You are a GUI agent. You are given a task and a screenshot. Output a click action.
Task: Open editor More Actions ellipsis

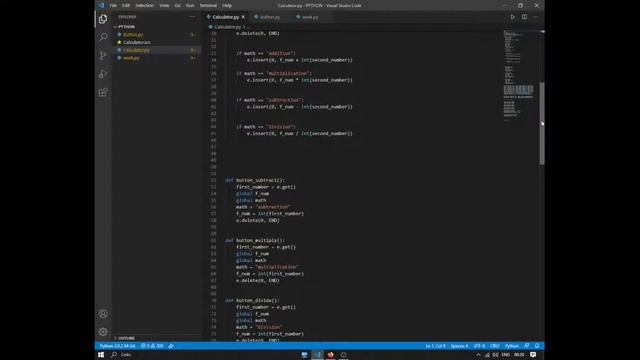(x=536, y=17)
